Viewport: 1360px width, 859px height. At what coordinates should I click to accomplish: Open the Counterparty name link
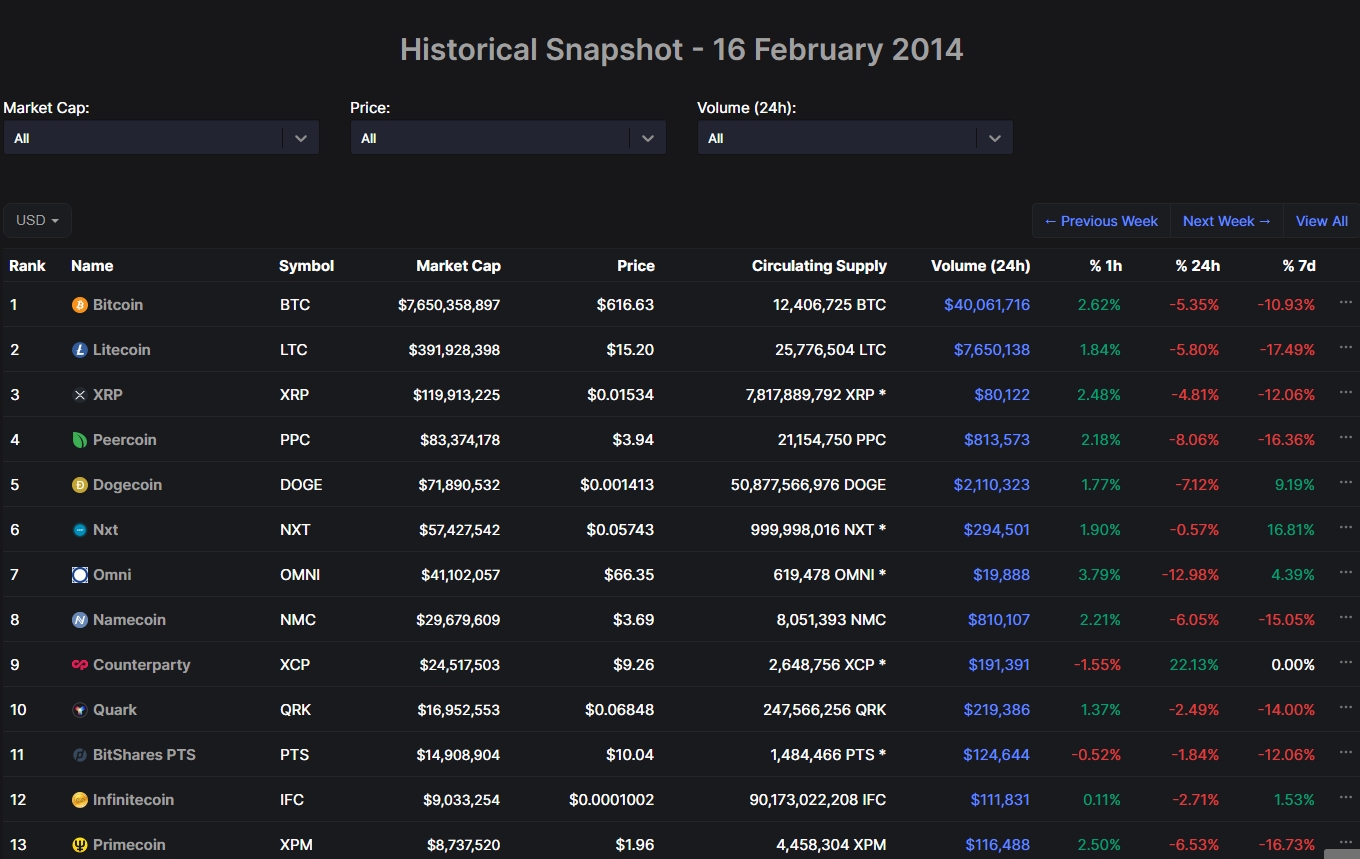[x=141, y=665]
